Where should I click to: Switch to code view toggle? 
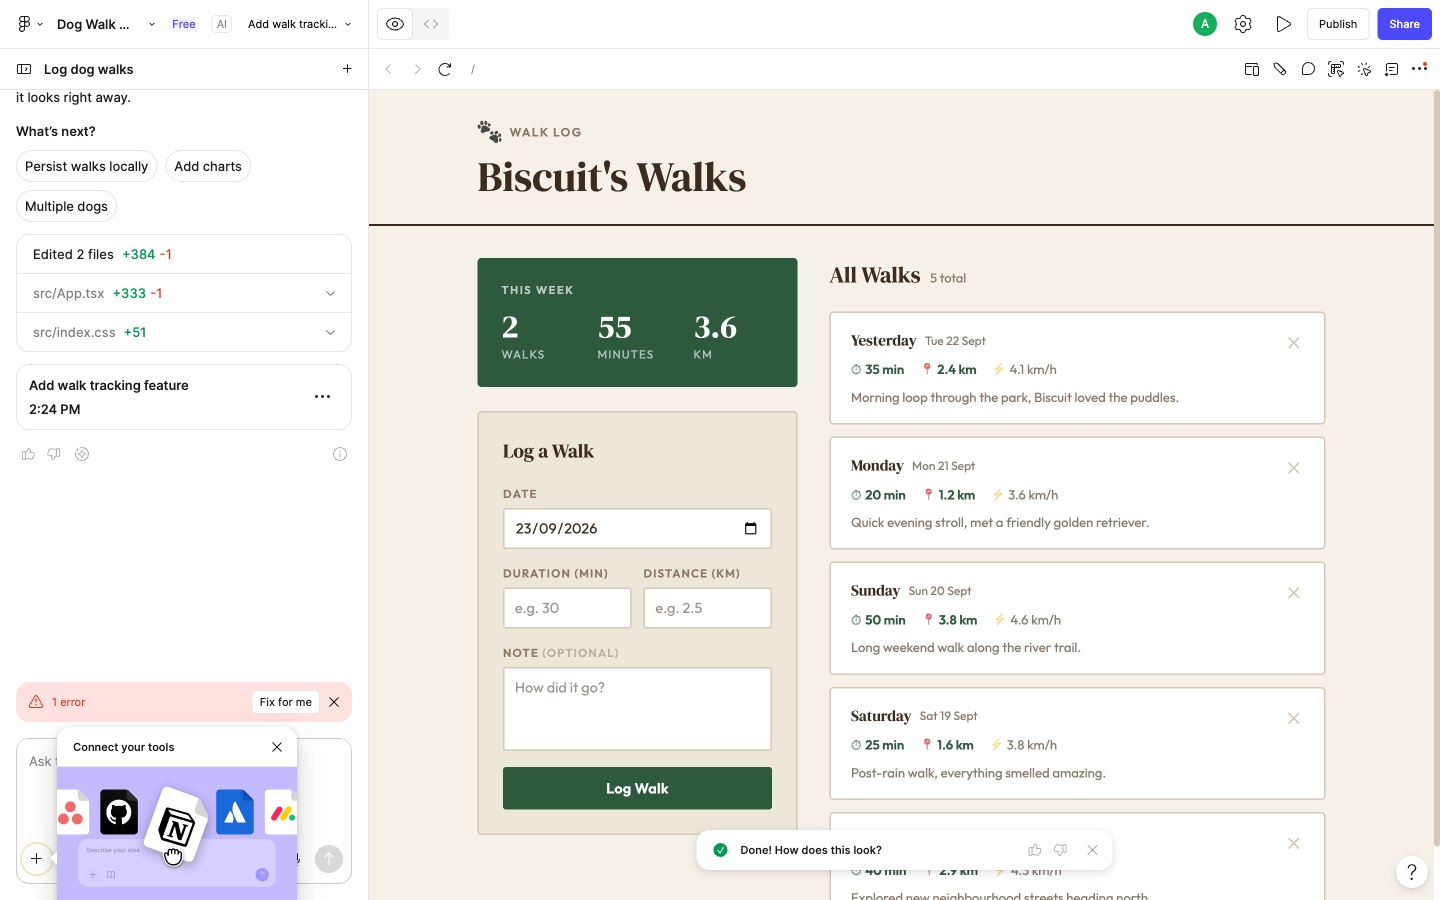pyautogui.click(x=431, y=24)
